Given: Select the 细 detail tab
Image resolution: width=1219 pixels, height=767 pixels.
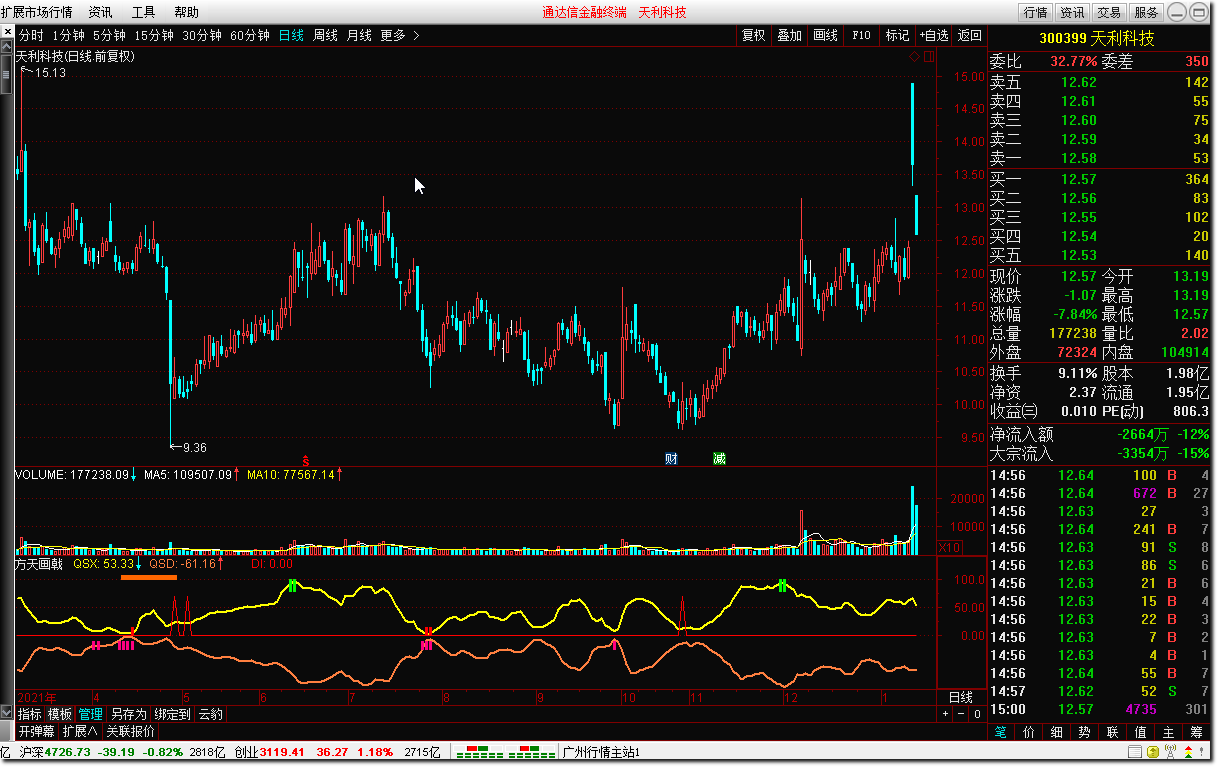Looking at the screenshot, I should (x=1057, y=732).
